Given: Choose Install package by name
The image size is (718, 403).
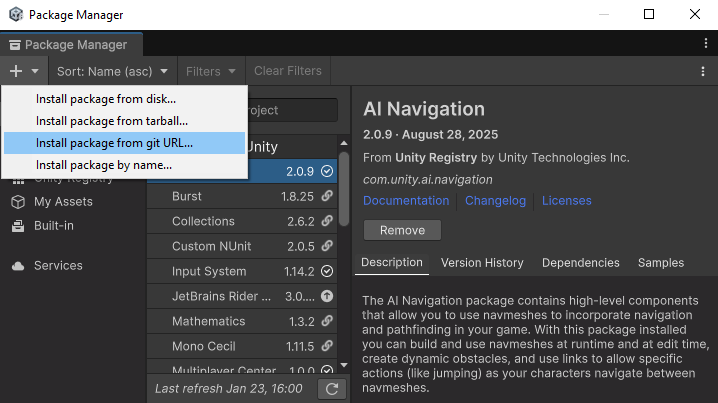Looking at the screenshot, I should point(104,165).
